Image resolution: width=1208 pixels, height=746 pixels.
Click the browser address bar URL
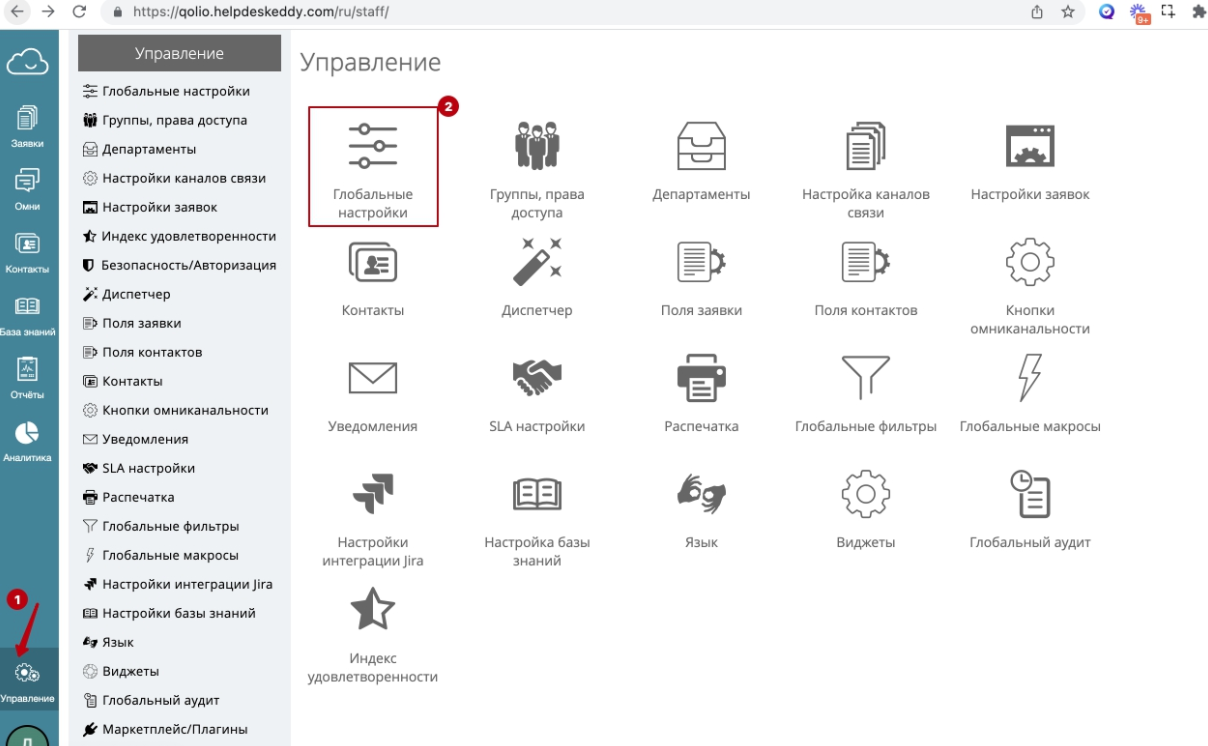(x=260, y=12)
